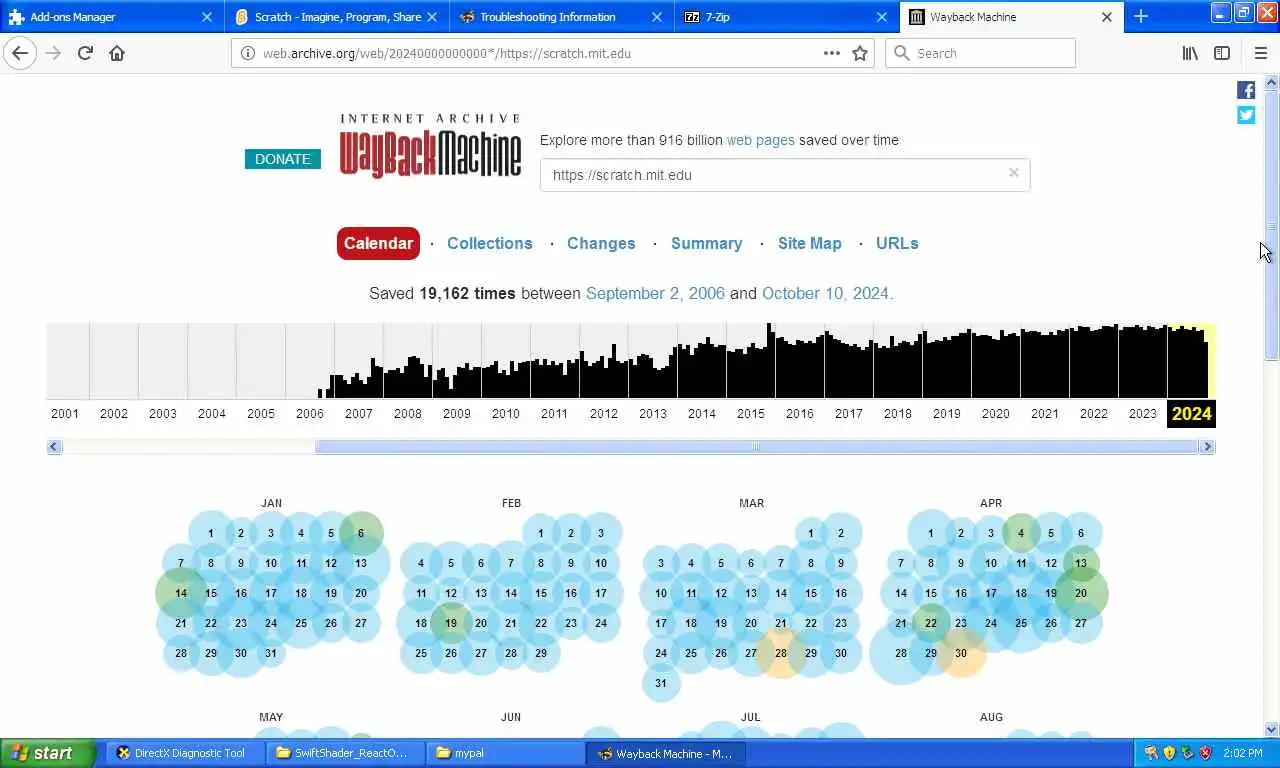Open the Site Map view
Viewport: 1280px width, 768px height.
click(x=810, y=243)
